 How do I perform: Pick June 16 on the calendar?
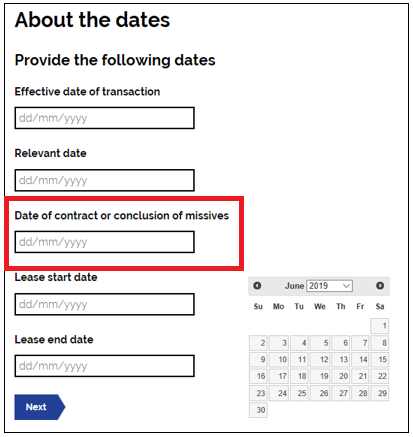pyautogui.click(x=258, y=376)
